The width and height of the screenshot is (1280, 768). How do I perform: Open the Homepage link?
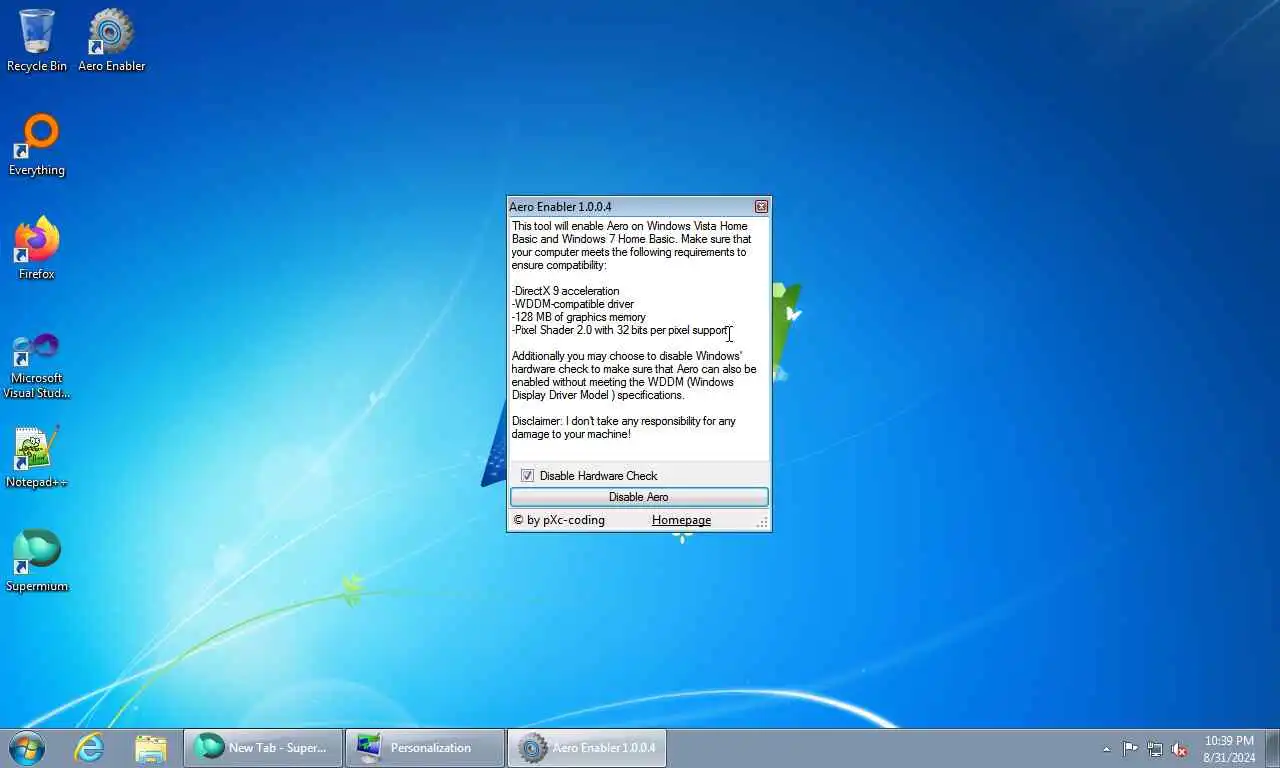click(681, 520)
